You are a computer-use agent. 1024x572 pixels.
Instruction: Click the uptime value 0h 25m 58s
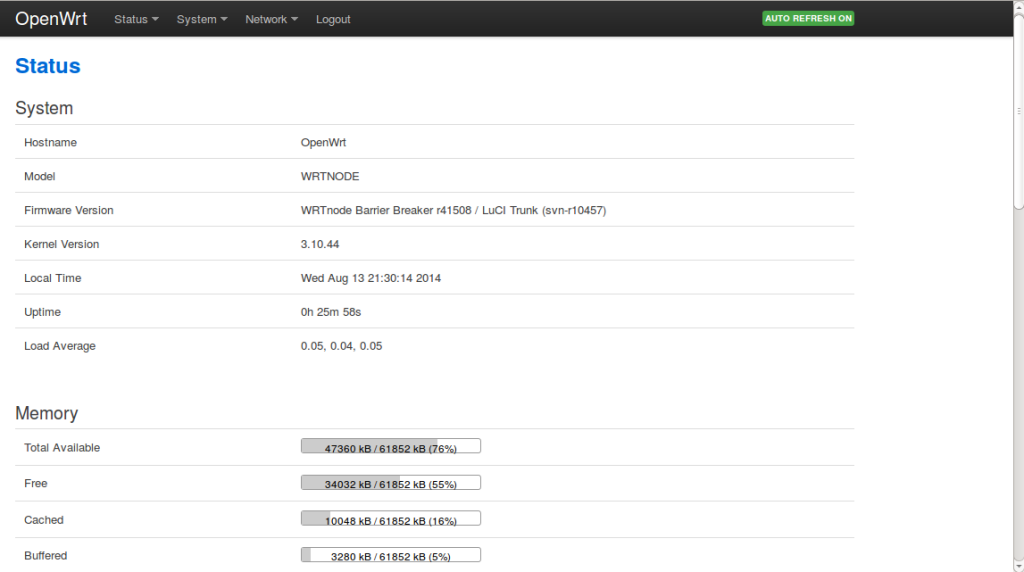click(331, 312)
